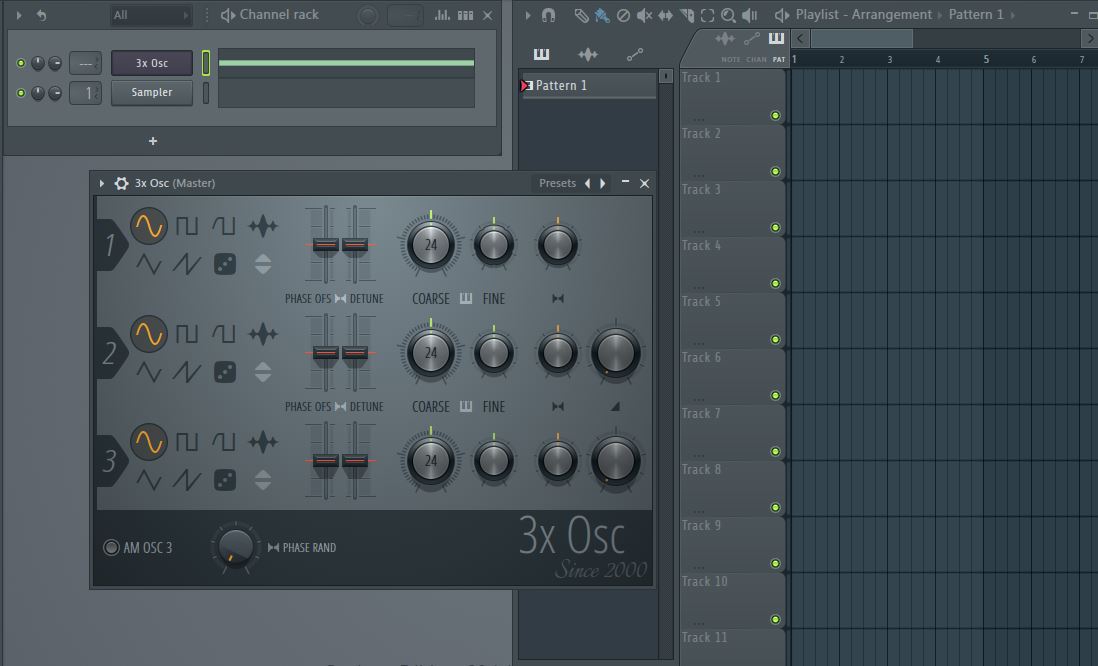Image resolution: width=1098 pixels, height=666 pixels.
Task: Select Pattern 1 in the picker
Action: coord(588,85)
